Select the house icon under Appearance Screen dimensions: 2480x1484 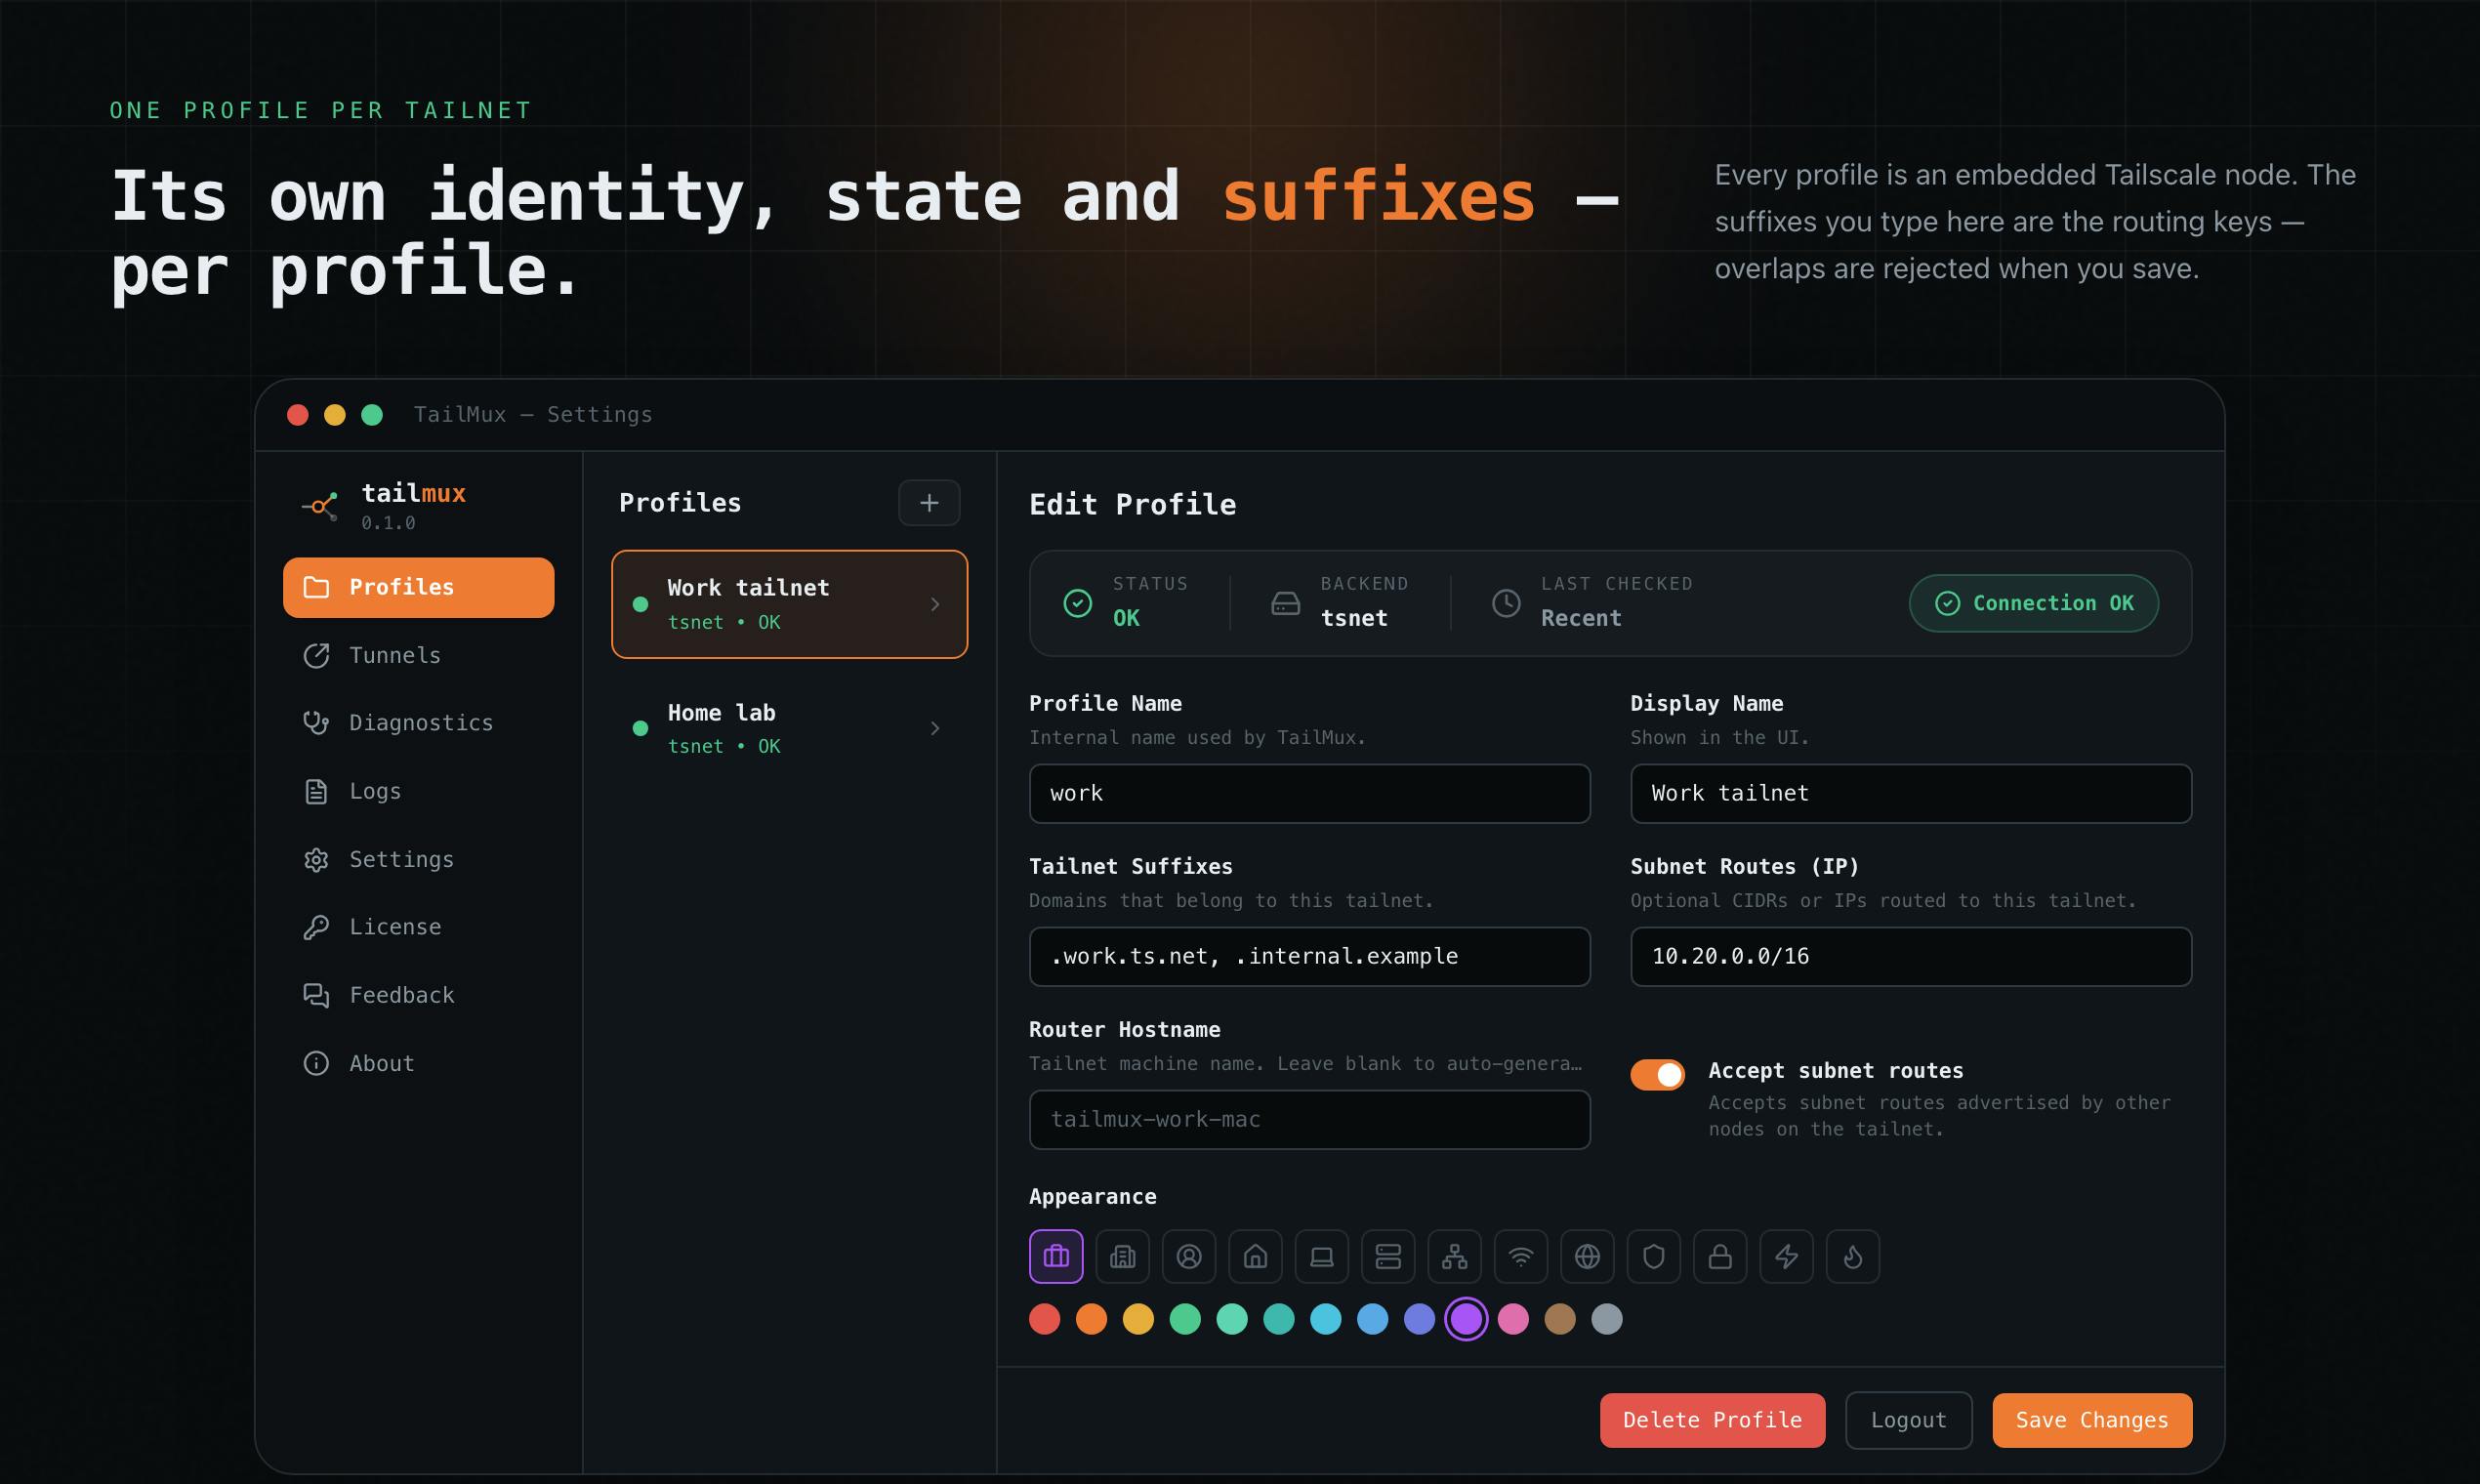click(x=1255, y=1256)
